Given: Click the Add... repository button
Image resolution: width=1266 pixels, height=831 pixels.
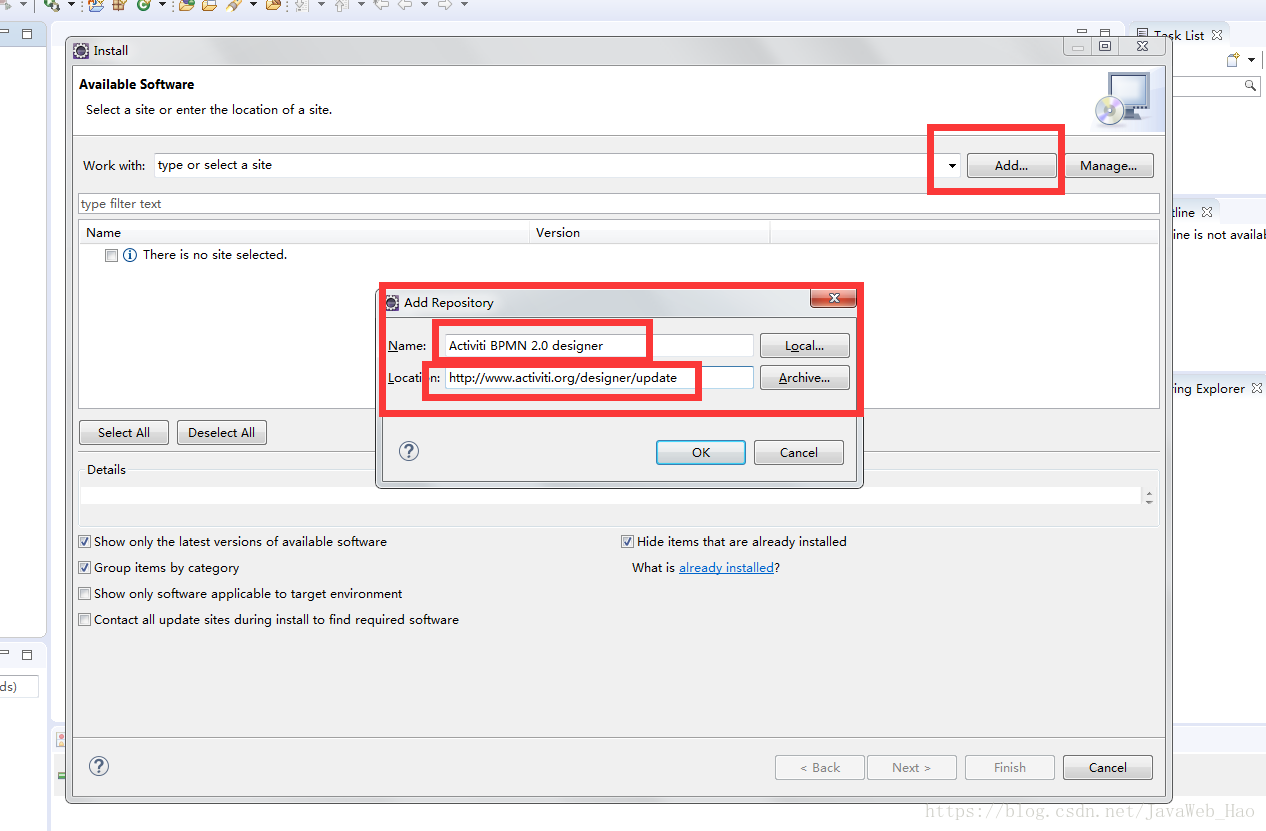Looking at the screenshot, I should pyautogui.click(x=1011, y=166).
